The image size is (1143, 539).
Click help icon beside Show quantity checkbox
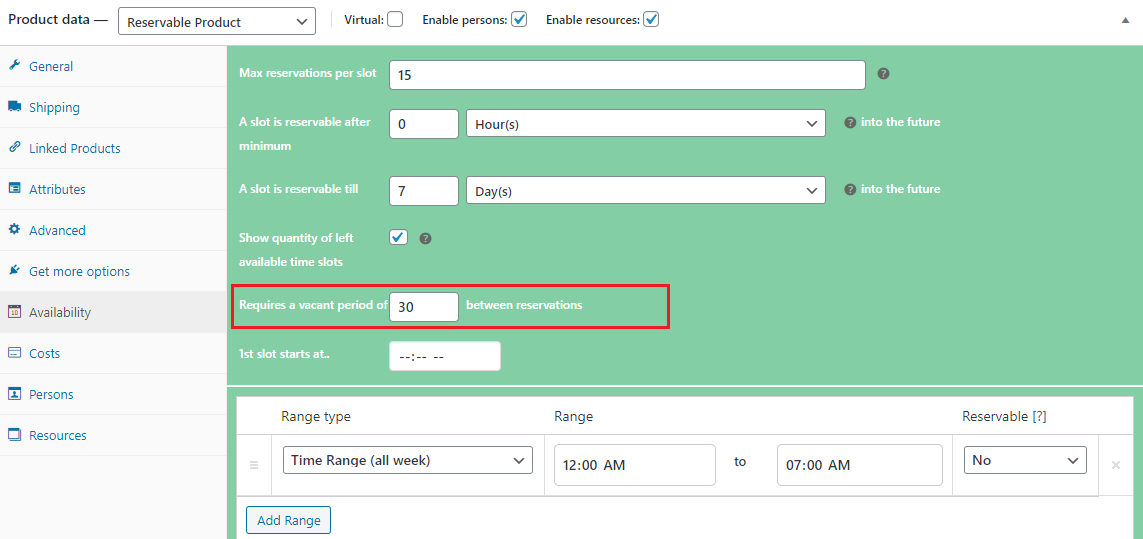(x=425, y=239)
